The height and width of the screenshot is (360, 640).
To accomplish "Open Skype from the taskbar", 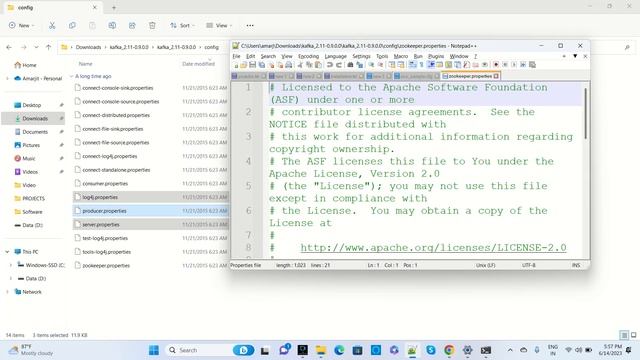I will pyautogui.click(x=431, y=350).
